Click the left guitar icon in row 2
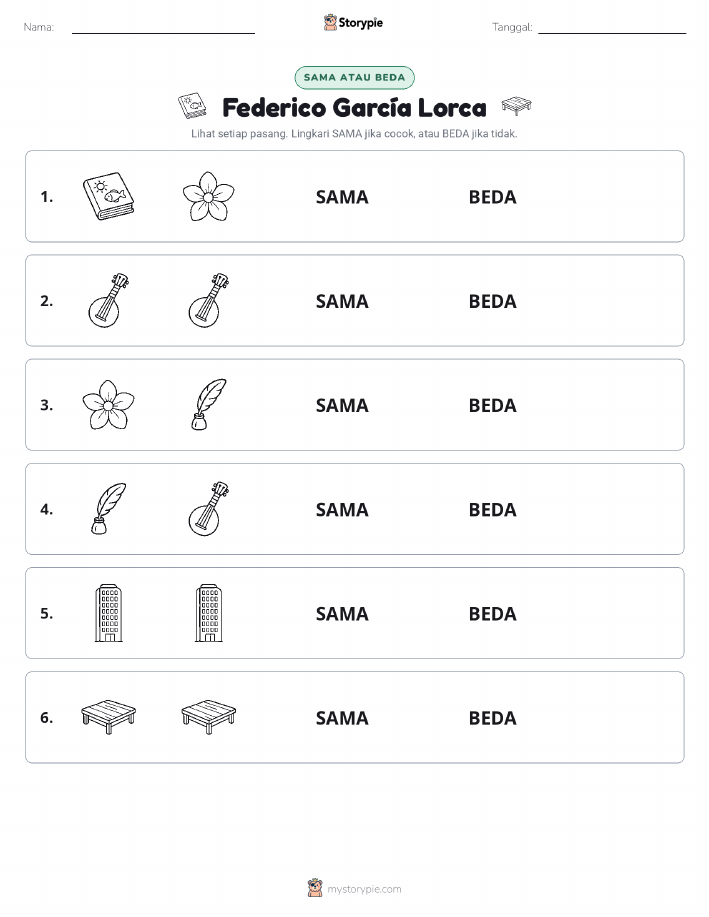 [108, 300]
